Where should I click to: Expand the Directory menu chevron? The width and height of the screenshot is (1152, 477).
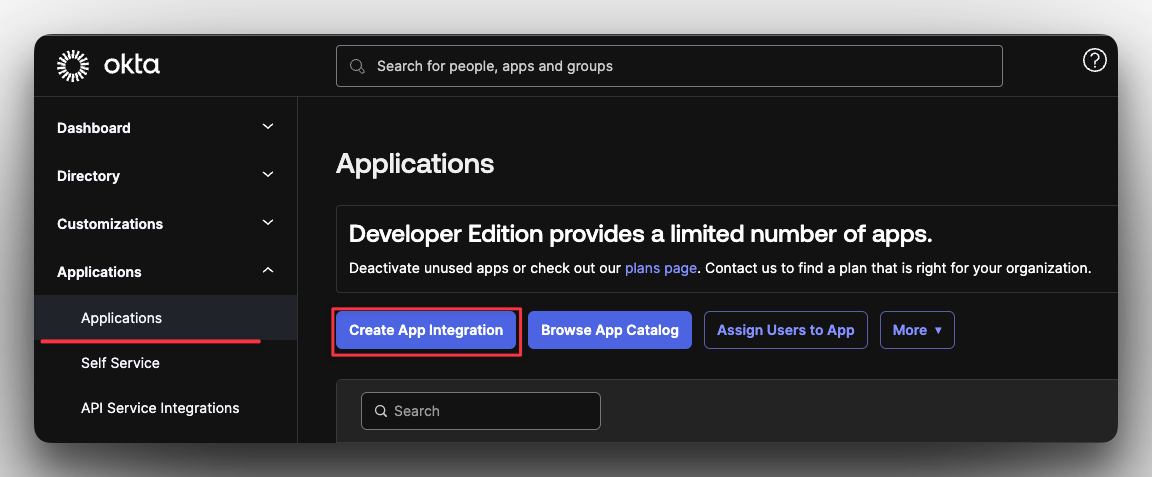[x=268, y=175]
